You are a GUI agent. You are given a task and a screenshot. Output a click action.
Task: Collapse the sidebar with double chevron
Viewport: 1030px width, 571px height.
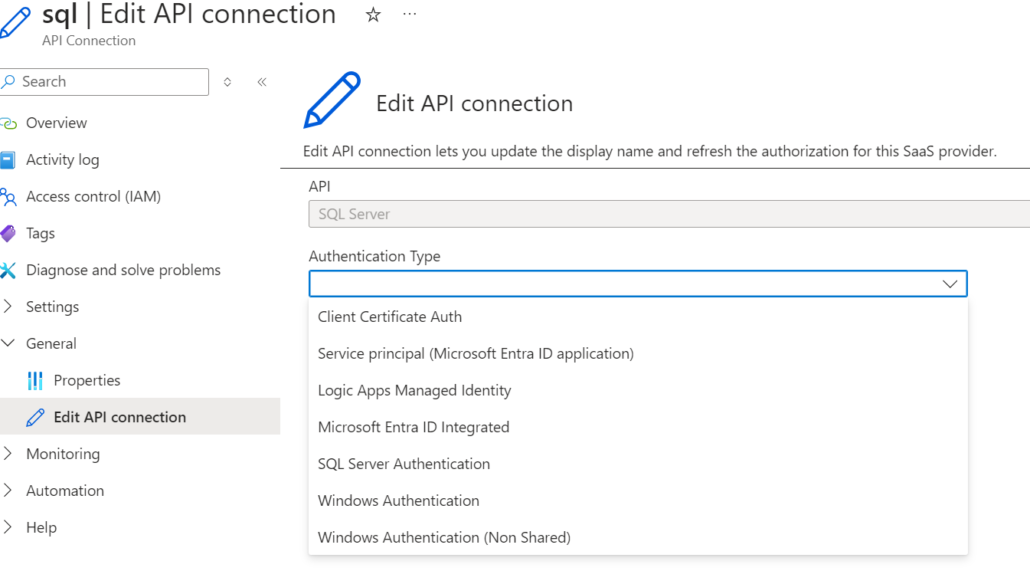[x=262, y=82]
